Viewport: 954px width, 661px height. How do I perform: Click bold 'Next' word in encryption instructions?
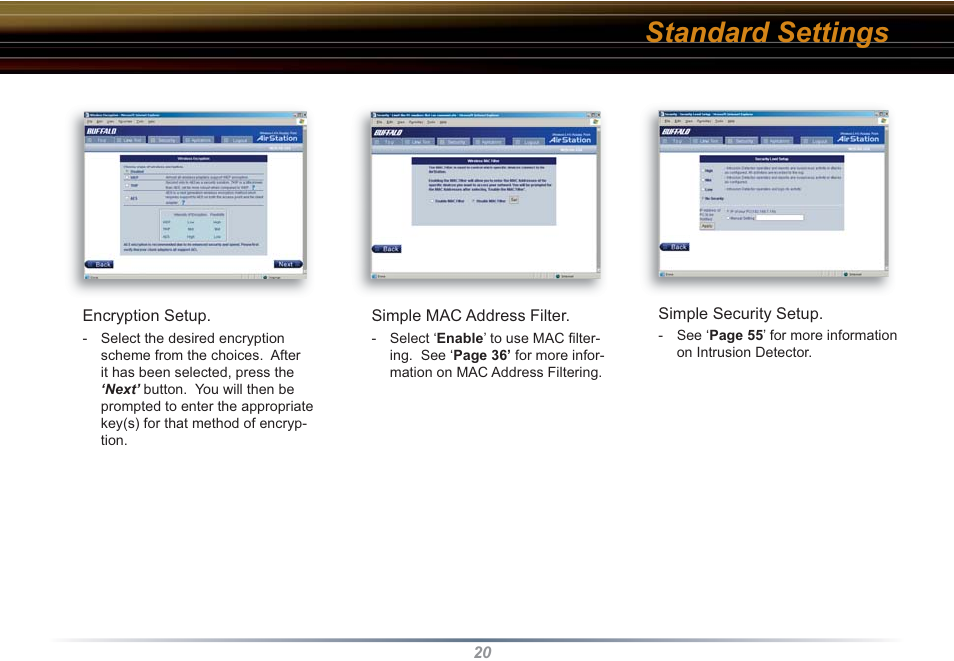click(121, 390)
